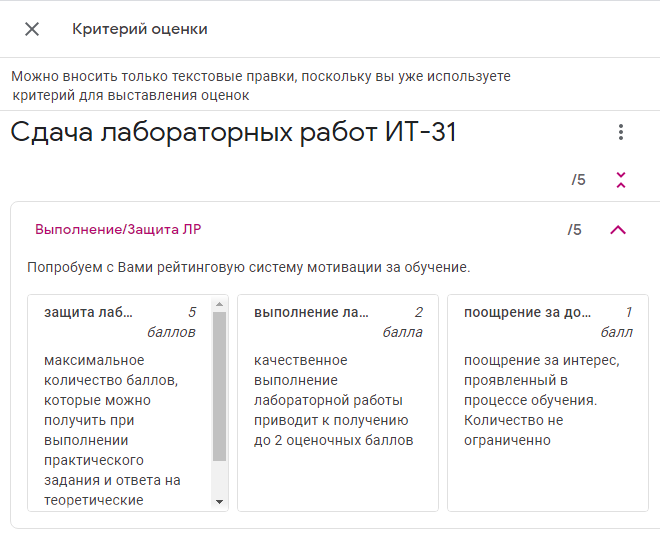
Task: Click the scroll up arrow in first level card
Action: tap(219, 304)
